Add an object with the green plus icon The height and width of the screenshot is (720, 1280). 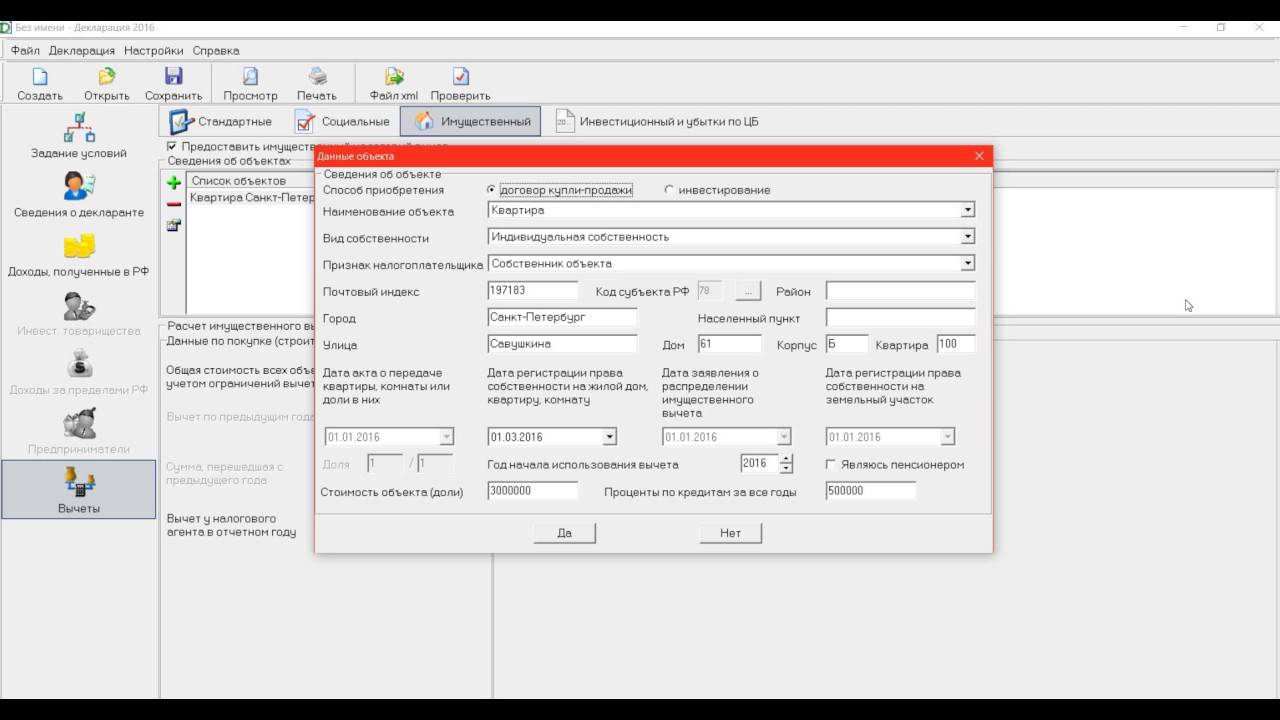click(174, 183)
